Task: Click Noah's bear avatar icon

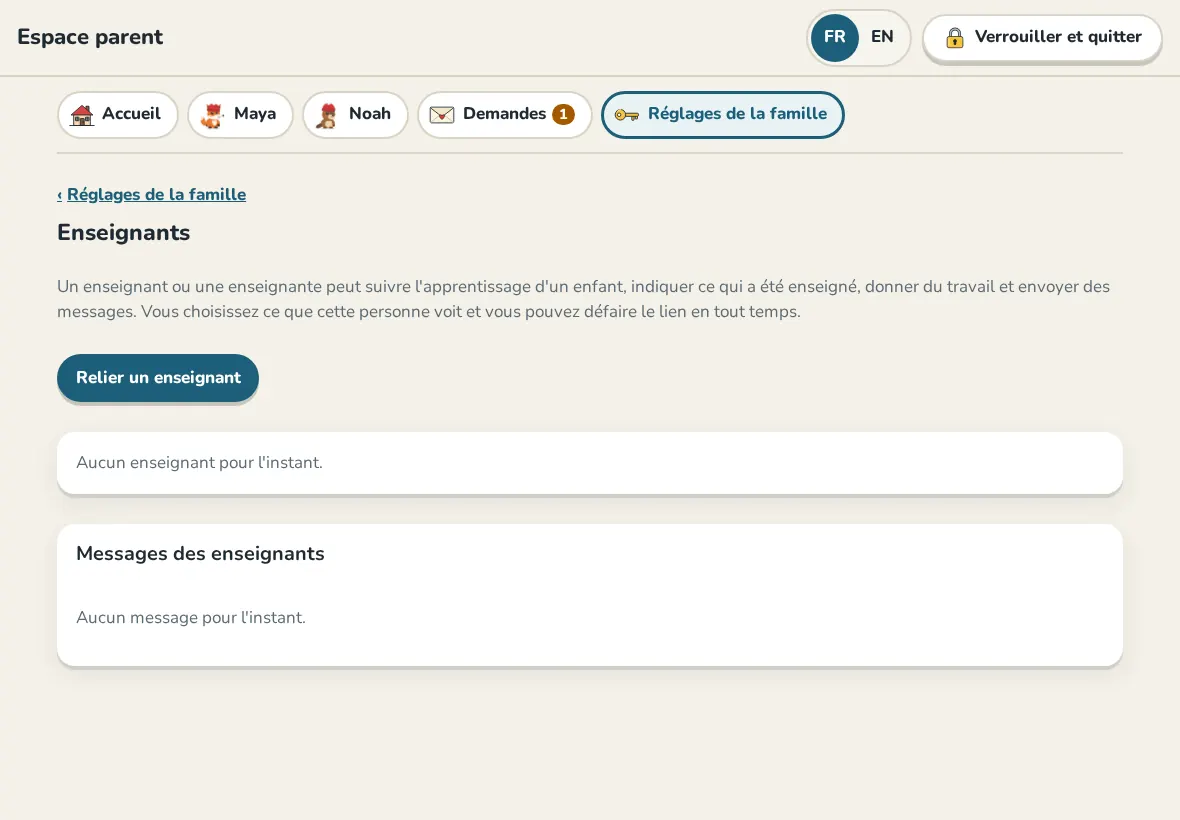Action: pyautogui.click(x=327, y=115)
